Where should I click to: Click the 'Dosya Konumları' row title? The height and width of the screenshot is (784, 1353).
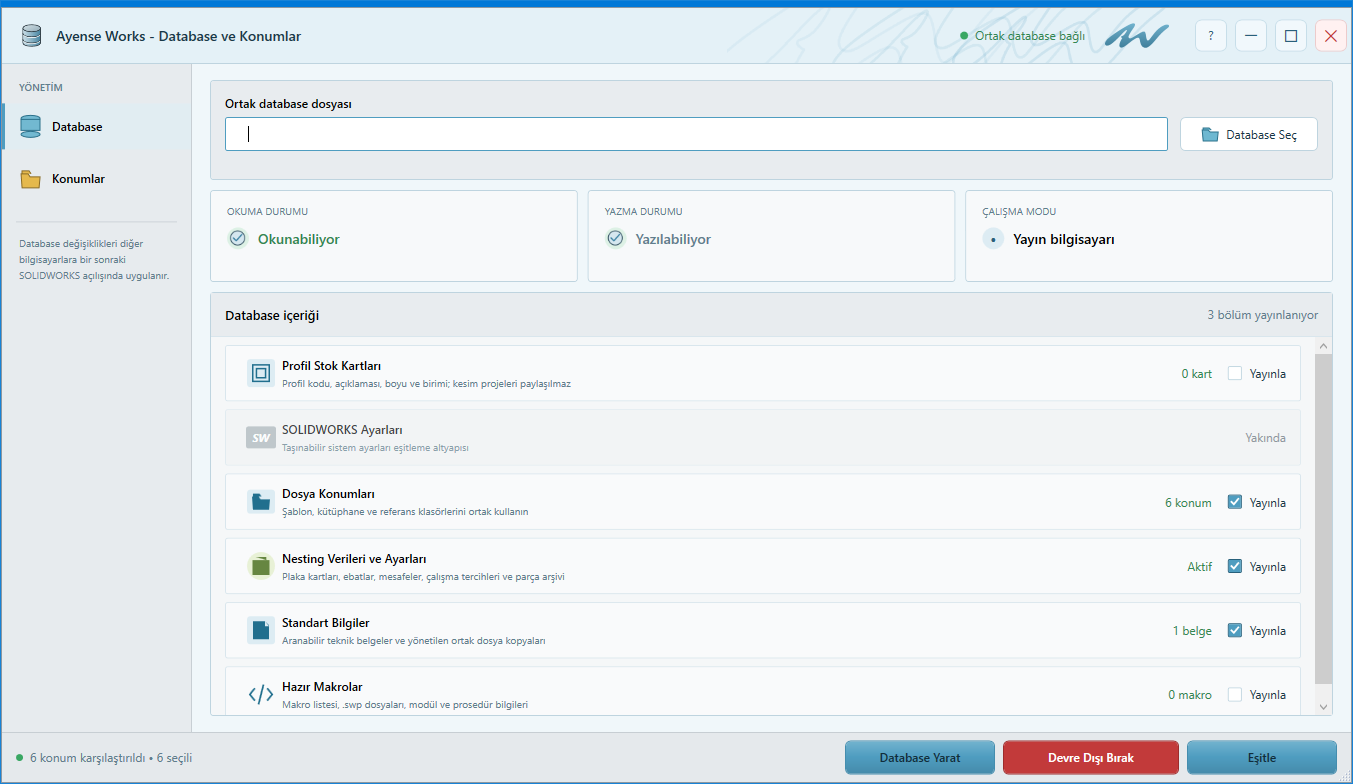328,494
